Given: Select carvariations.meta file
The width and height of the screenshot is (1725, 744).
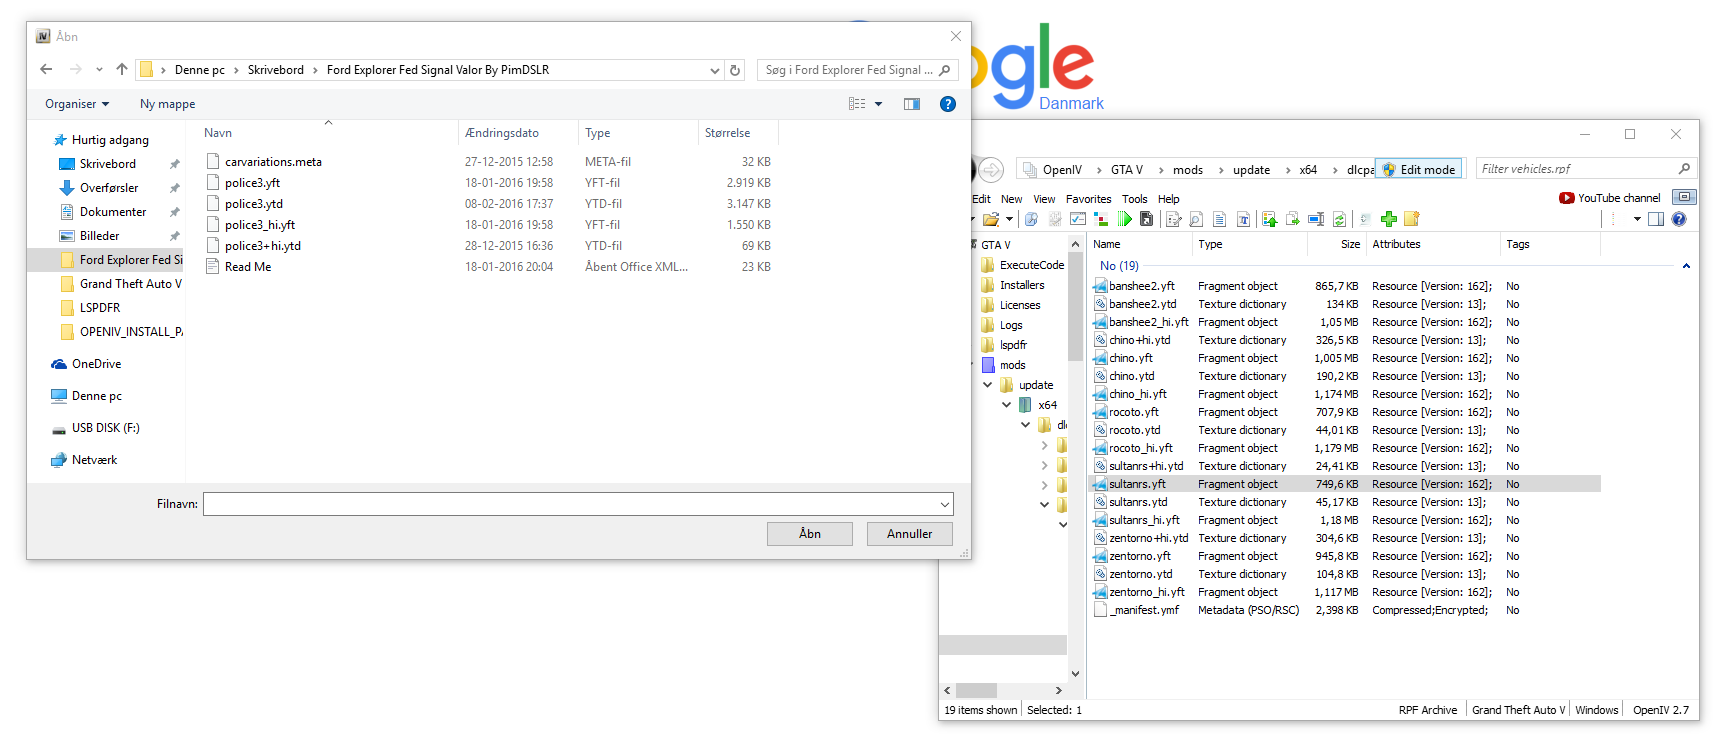Looking at the screenshot, I should click(273, 162).
